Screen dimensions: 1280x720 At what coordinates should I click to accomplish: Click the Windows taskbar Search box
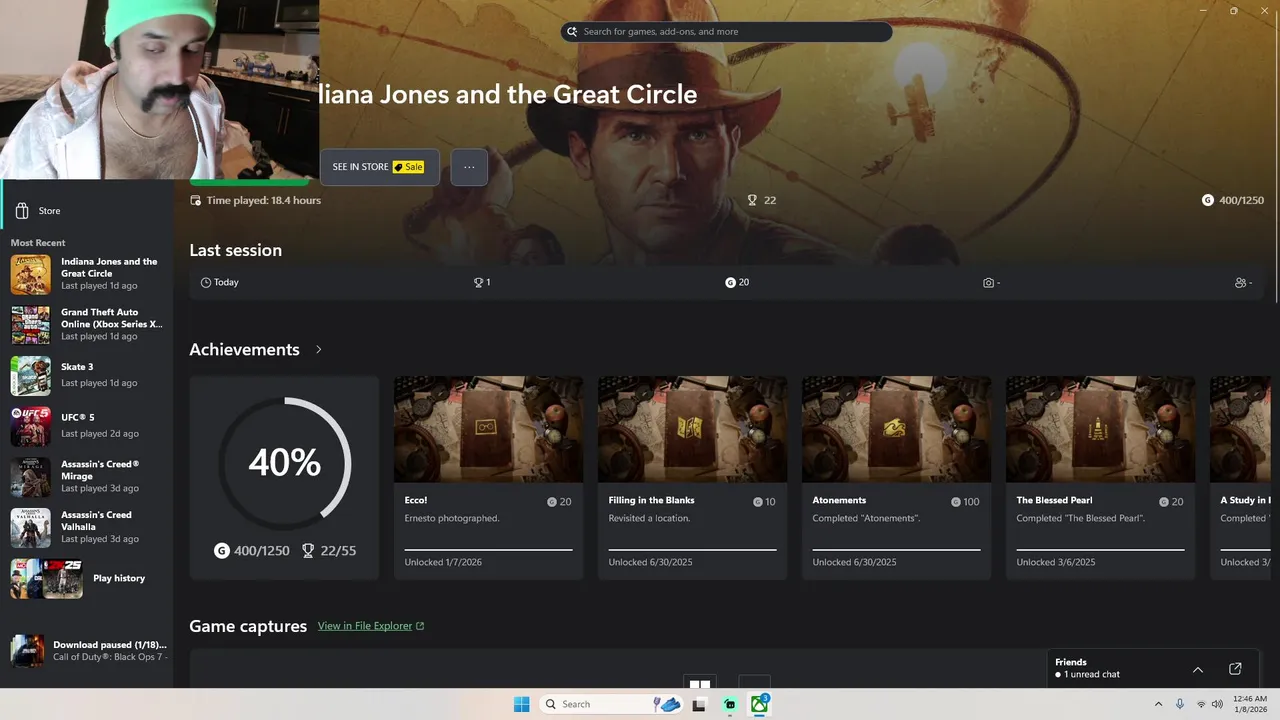click(x=611, y=704)
